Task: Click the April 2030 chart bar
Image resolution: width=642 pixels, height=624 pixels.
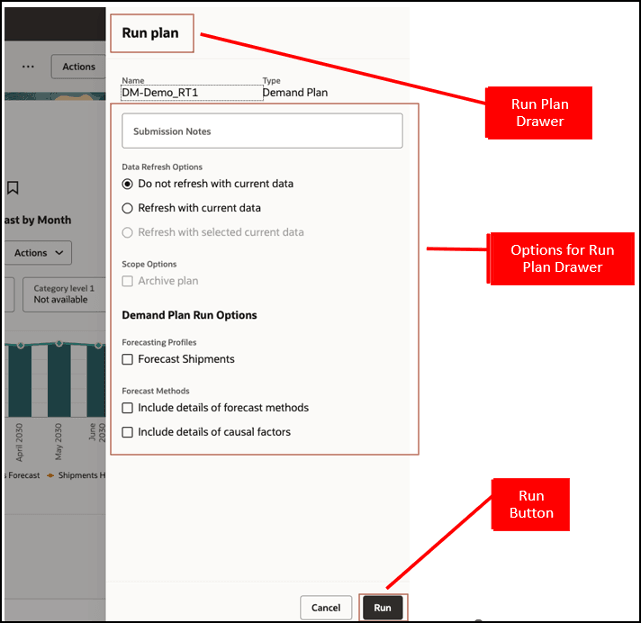Action: [20, 381]
